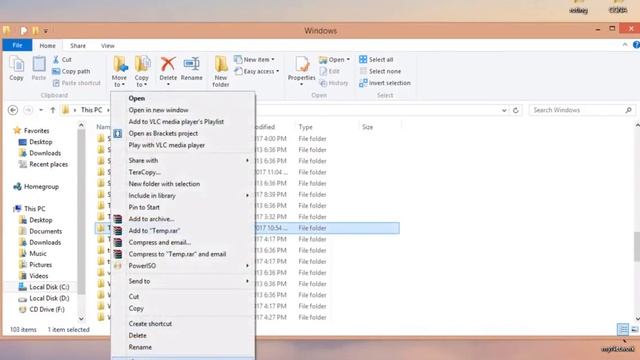
Task: Refresh the folder view
Action: [516, 110]
